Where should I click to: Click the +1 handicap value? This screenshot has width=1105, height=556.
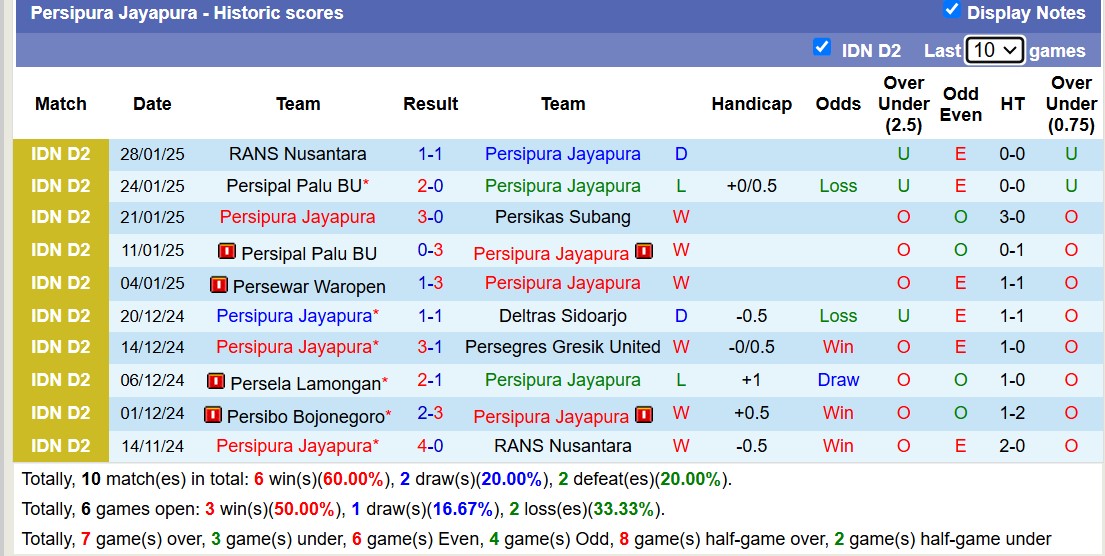pos(751,380)
